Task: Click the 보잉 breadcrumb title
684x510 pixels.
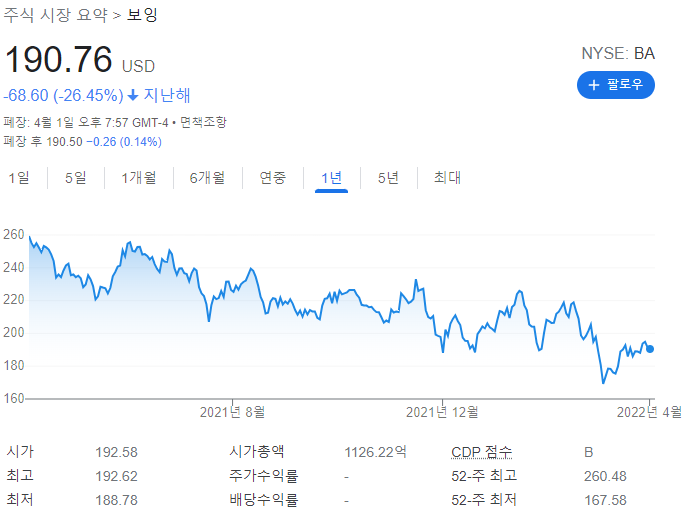Action: (142, 15)
